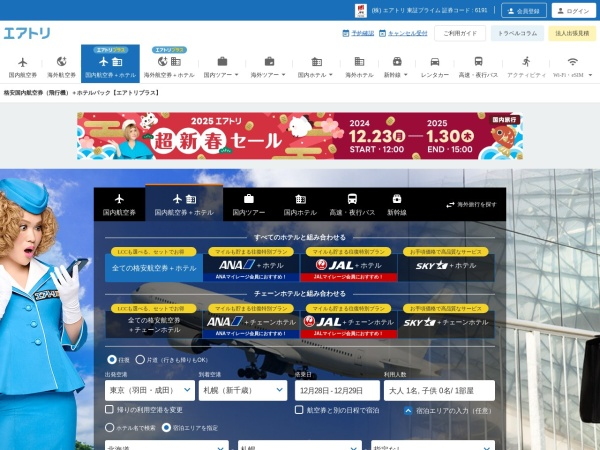
Task: Click 搭乗日 date field 12月28日-12月29日
Action: [337, 390]
